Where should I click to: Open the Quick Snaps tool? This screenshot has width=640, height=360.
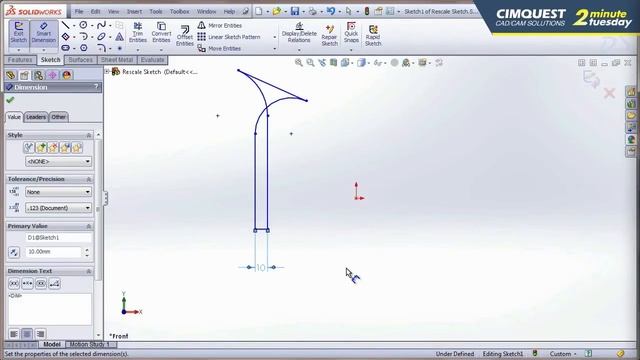pos(351,33)
